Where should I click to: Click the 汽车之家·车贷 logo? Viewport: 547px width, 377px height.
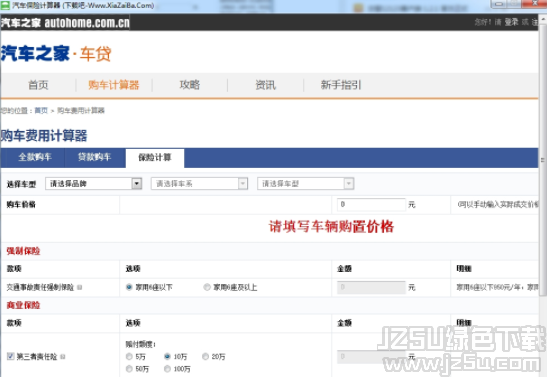(x=56, y=54)
